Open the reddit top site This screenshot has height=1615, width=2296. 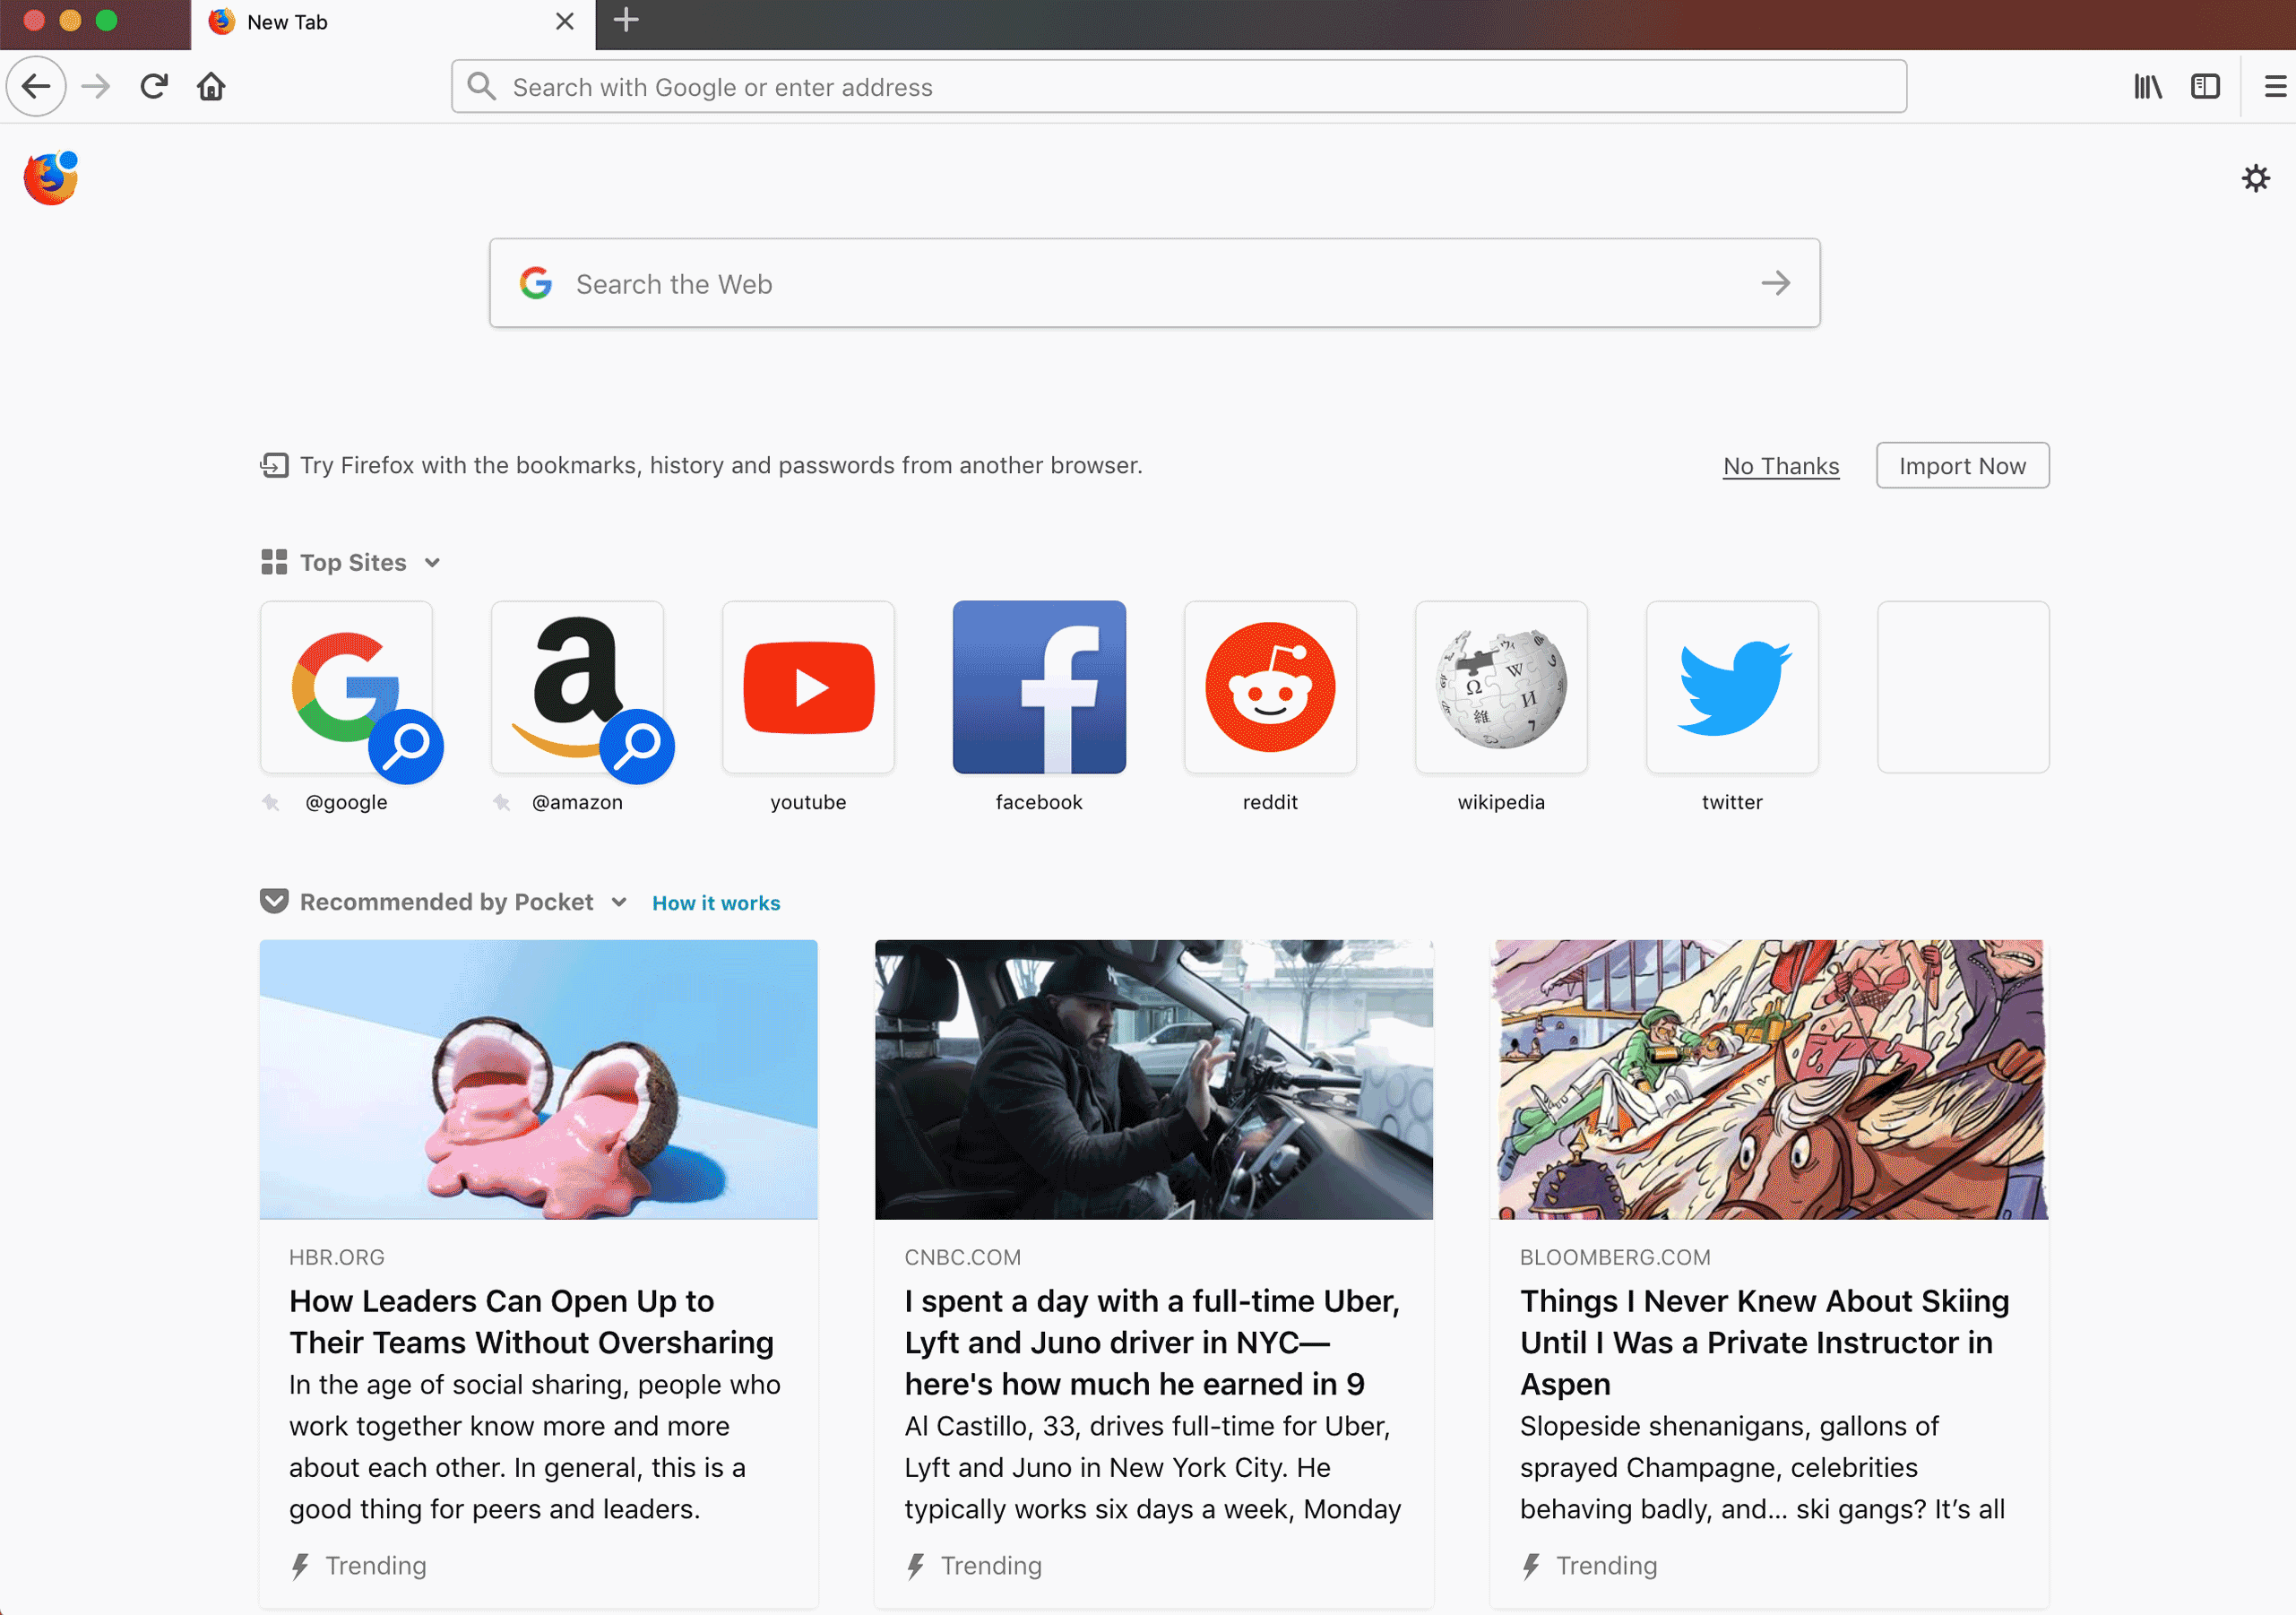[x=1270, y=687]
